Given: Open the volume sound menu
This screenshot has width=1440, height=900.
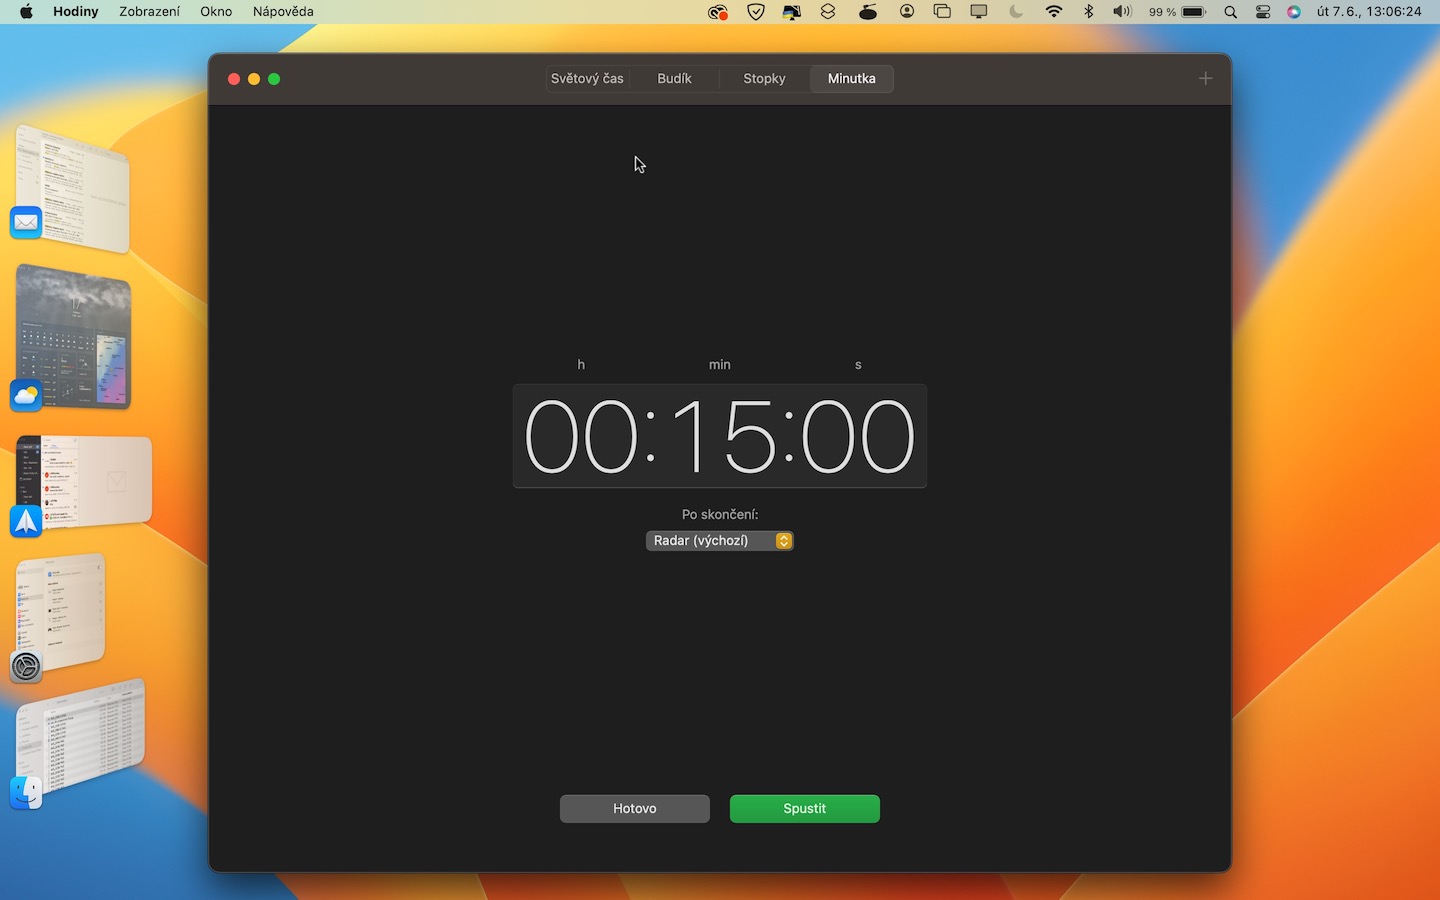Looking at the screenshot, I should pos(1122,12).
